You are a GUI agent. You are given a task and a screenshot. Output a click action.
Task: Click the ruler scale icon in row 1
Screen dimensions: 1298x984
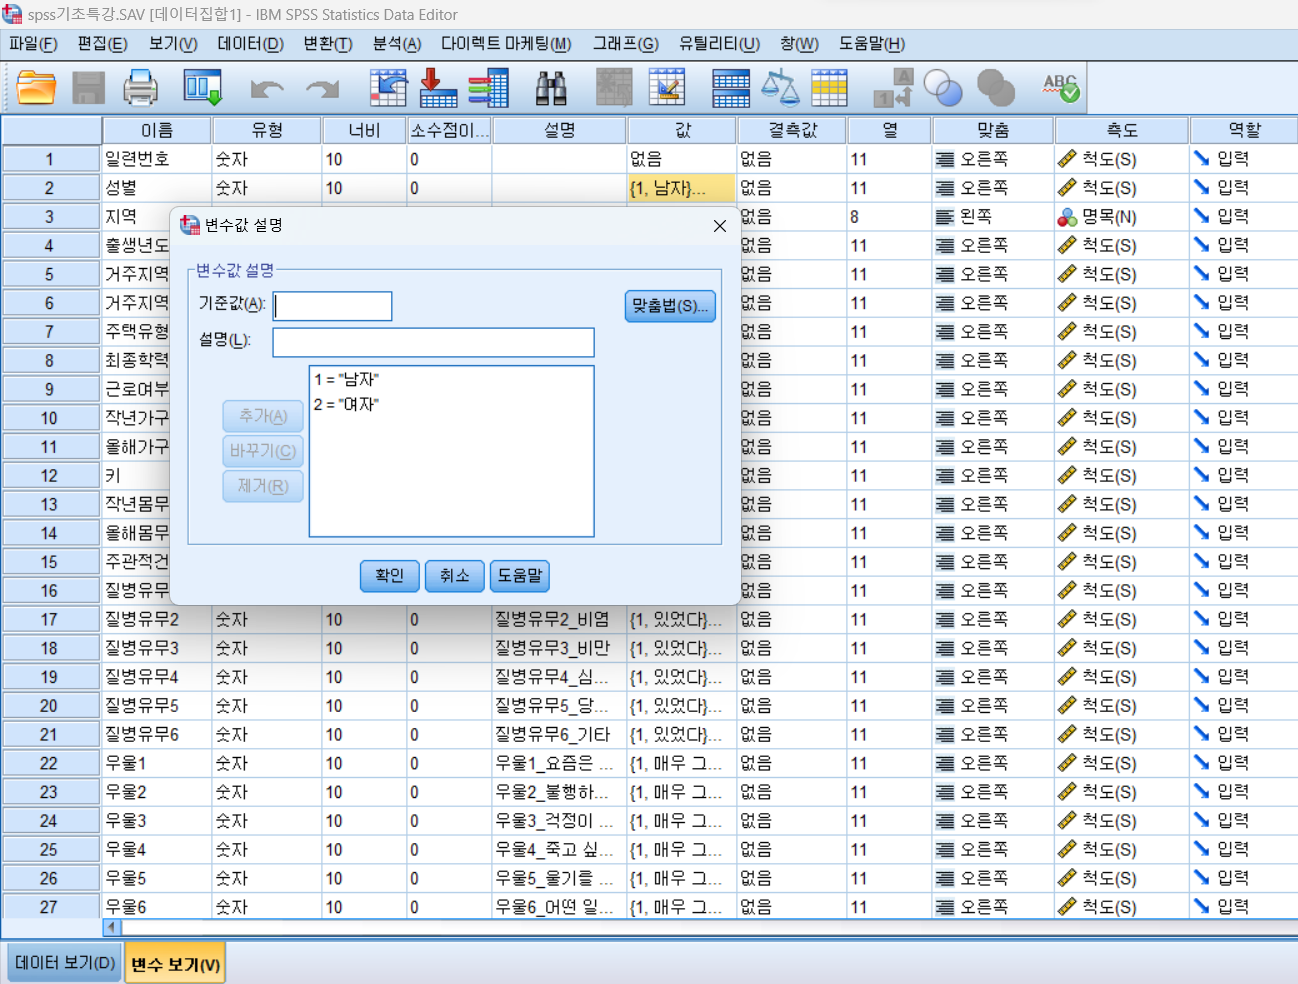[x=1067, y=159]
